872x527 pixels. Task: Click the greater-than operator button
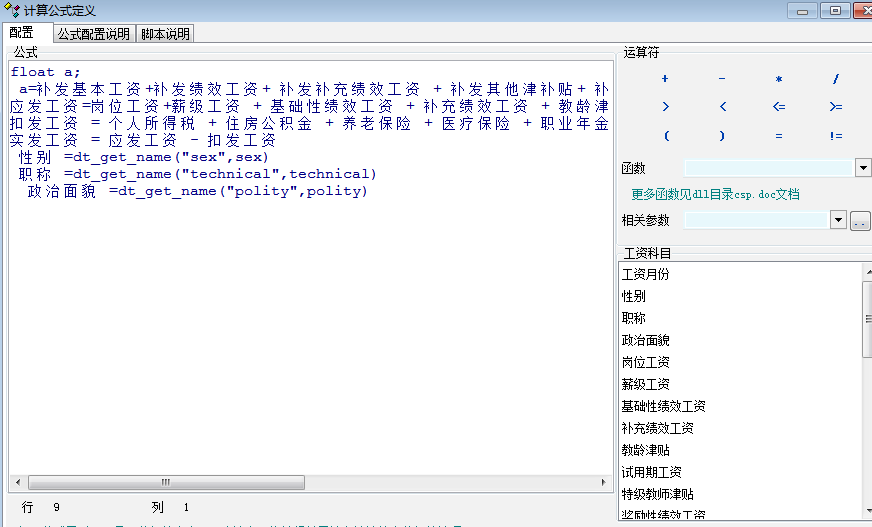pyautogui.click(x=665, y=107)
